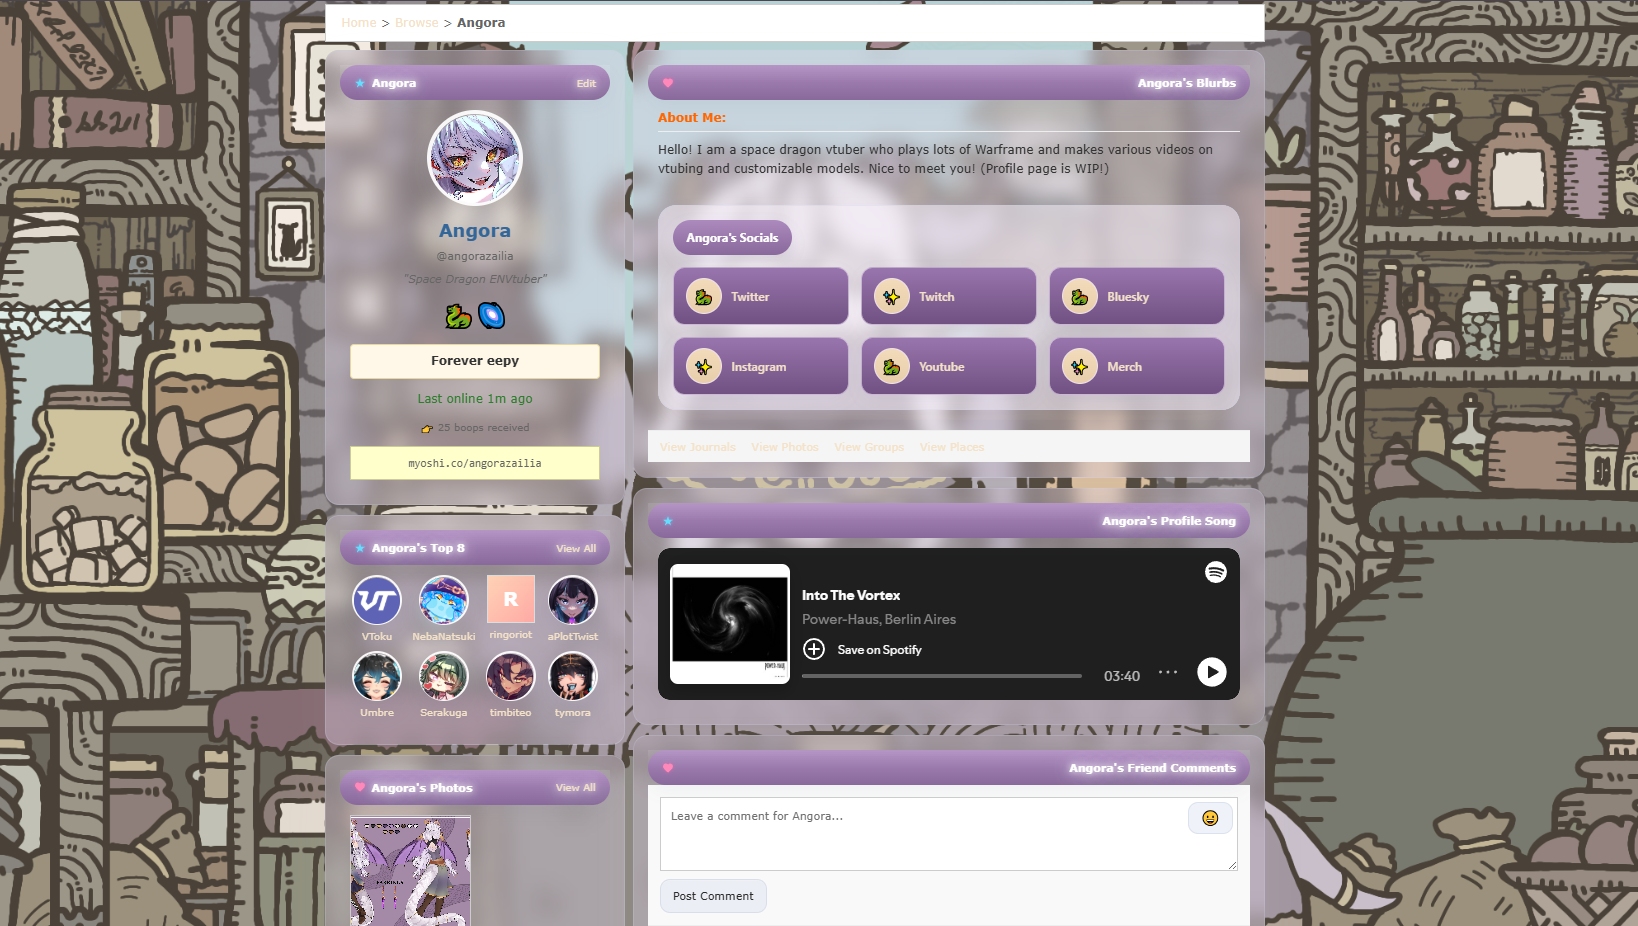Image resolution: width=1638 pixels, height=926 pixels.
Task: Open the photo thumbnail in Angora's Photos
Action: (410, 871)
